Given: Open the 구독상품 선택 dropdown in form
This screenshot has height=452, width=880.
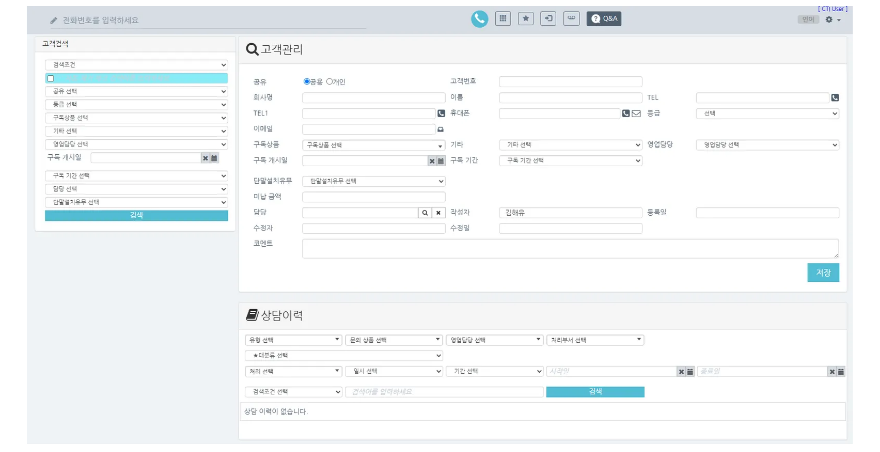Looking at the screenshot, I should [373, 145].
